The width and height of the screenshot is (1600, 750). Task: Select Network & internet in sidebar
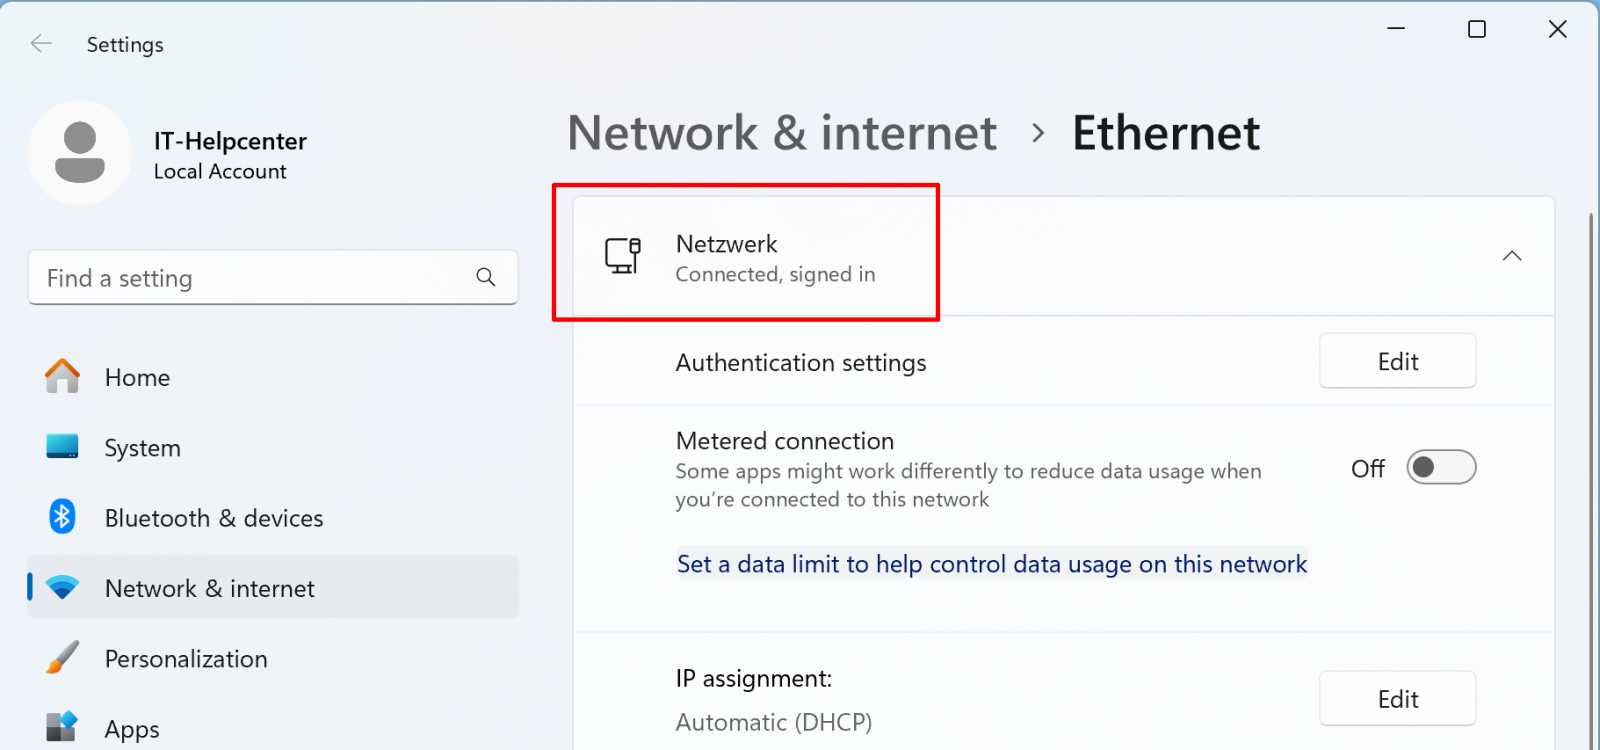click(x=273, y=587)
